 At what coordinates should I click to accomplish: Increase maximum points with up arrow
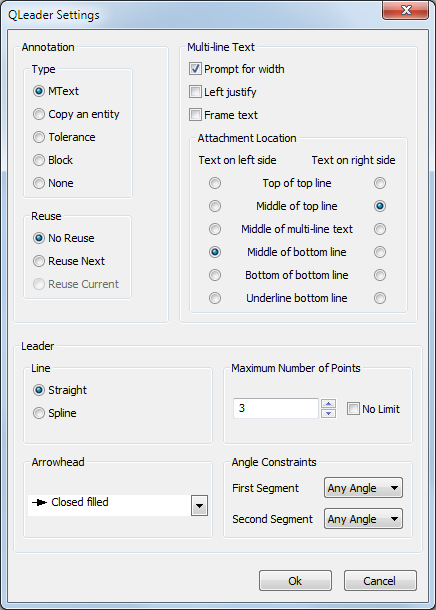pyautogui.click(x=329, y=403)
